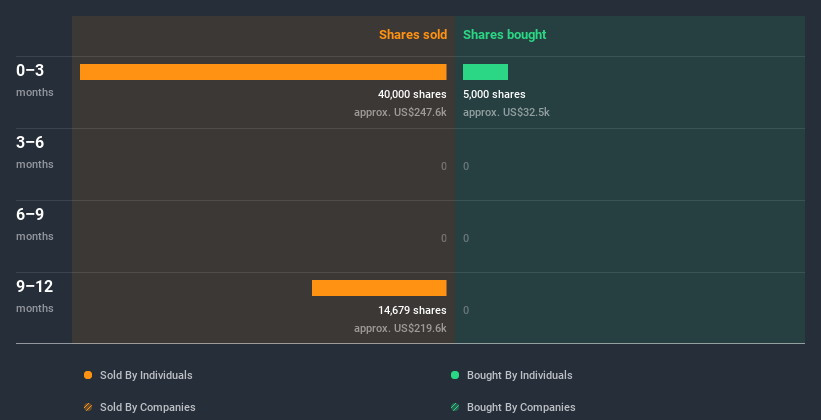The width and height of the screenshot is (821, 420).
Task: Toggle the Bought By Individuals legend label
Action: coord(519,375)
